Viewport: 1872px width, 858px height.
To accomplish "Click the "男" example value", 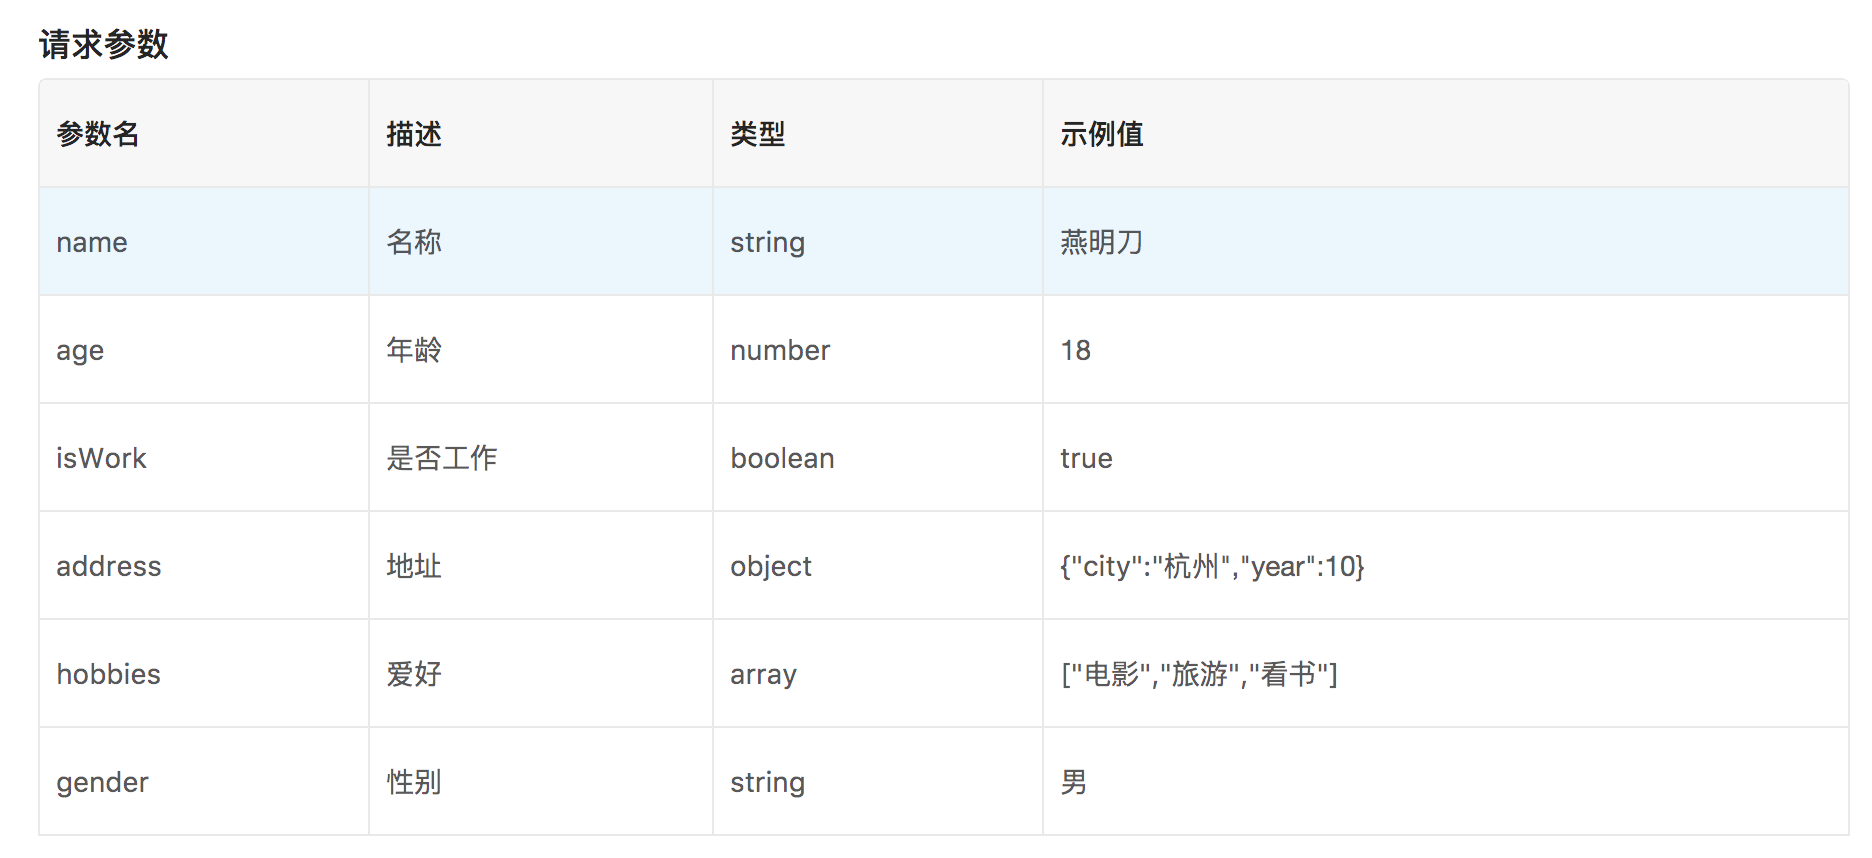I will pos(1074,783).
